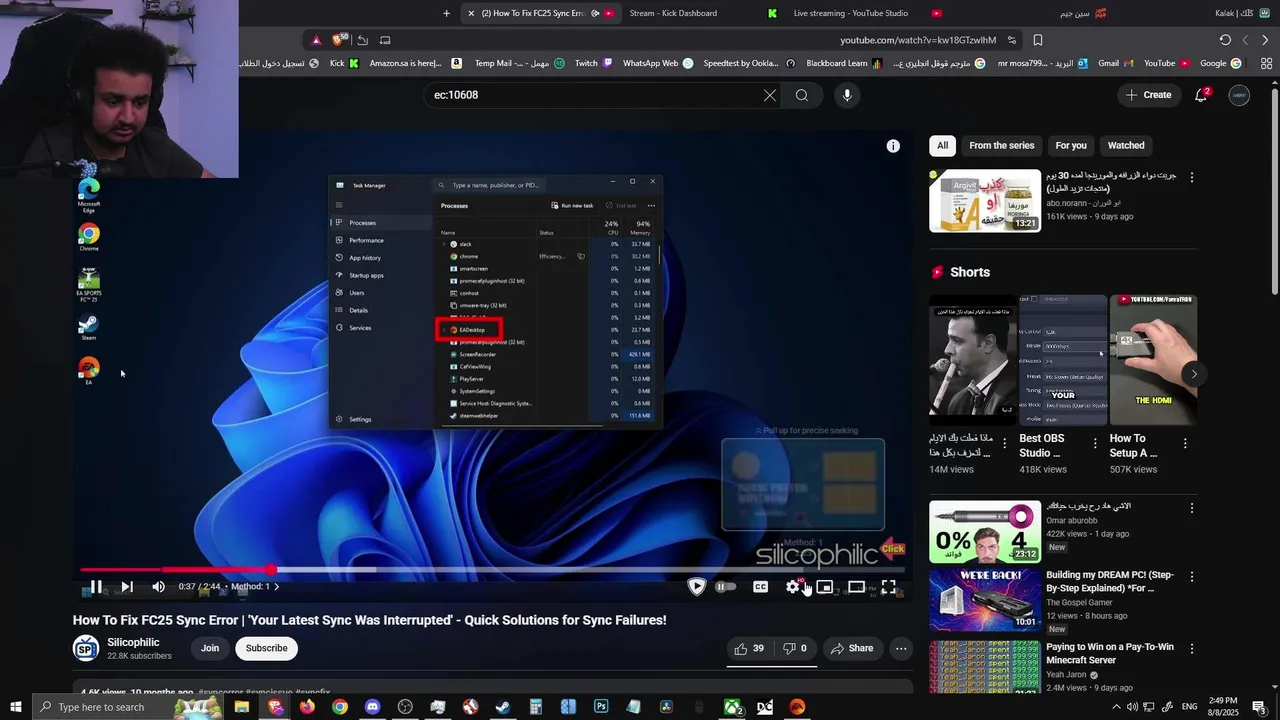Viewport: 1280px width, 720px height.
Task: Open options for 'How To Setup A' short
Action: pos(1185,443)
